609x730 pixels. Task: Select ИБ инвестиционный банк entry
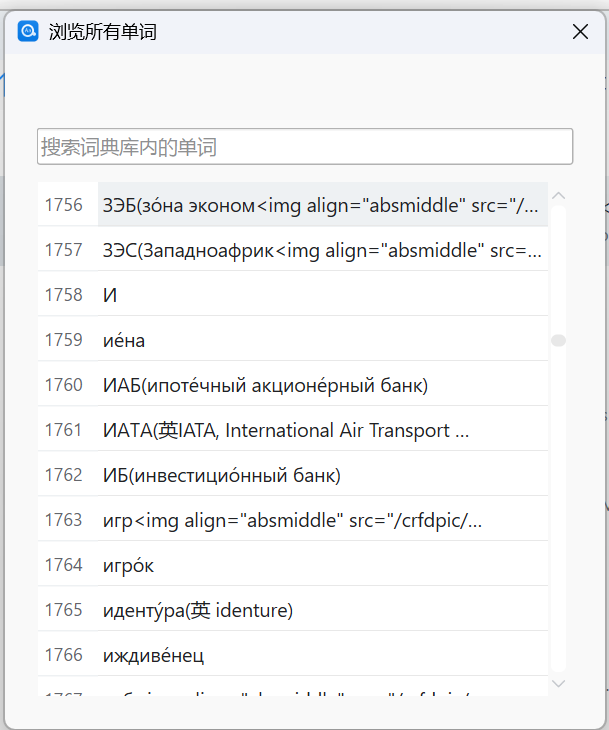point(323,475)
